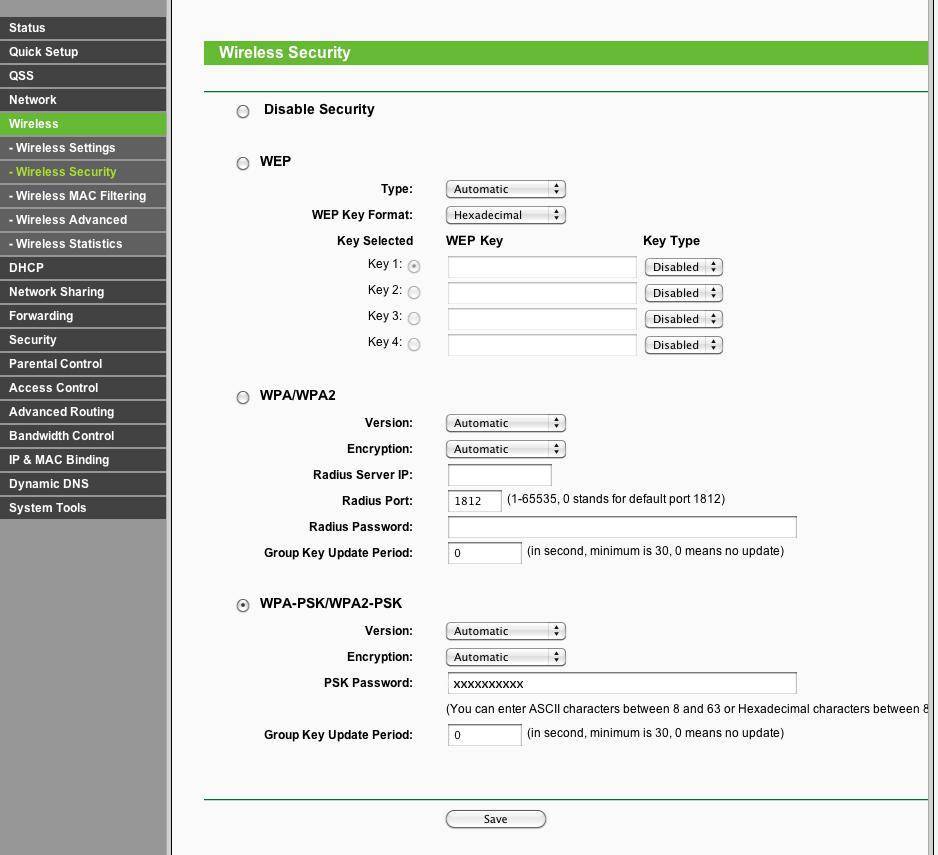Navigate to System Tools menu

click(x=83, y=508)
